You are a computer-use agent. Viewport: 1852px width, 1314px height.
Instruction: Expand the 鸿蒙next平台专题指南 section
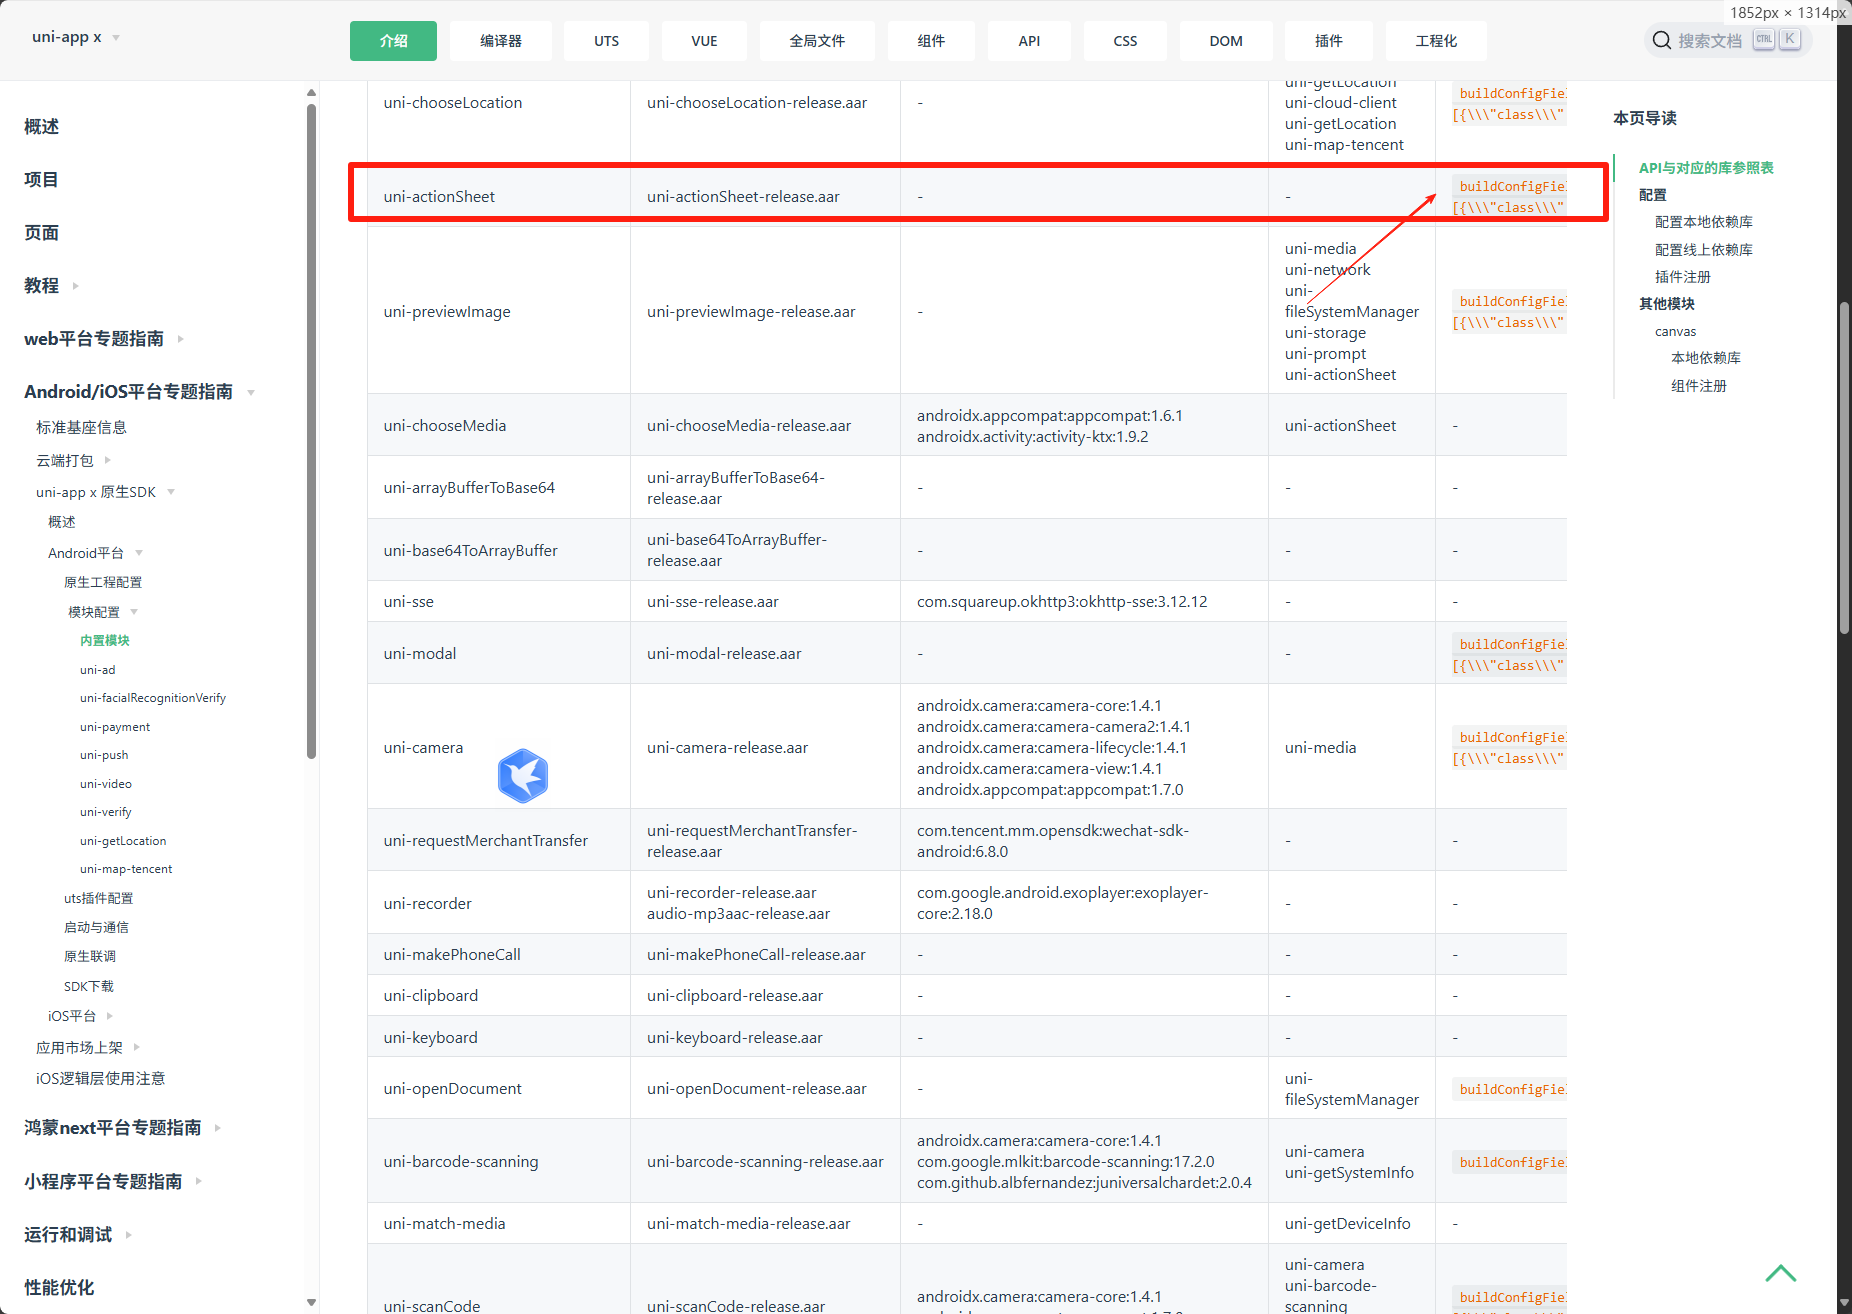[x=217, y=1128]
